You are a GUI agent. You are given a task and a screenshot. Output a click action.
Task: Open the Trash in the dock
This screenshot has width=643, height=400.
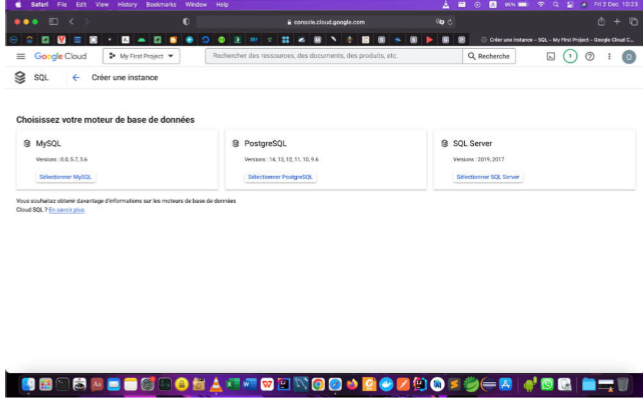pos(622,384)
